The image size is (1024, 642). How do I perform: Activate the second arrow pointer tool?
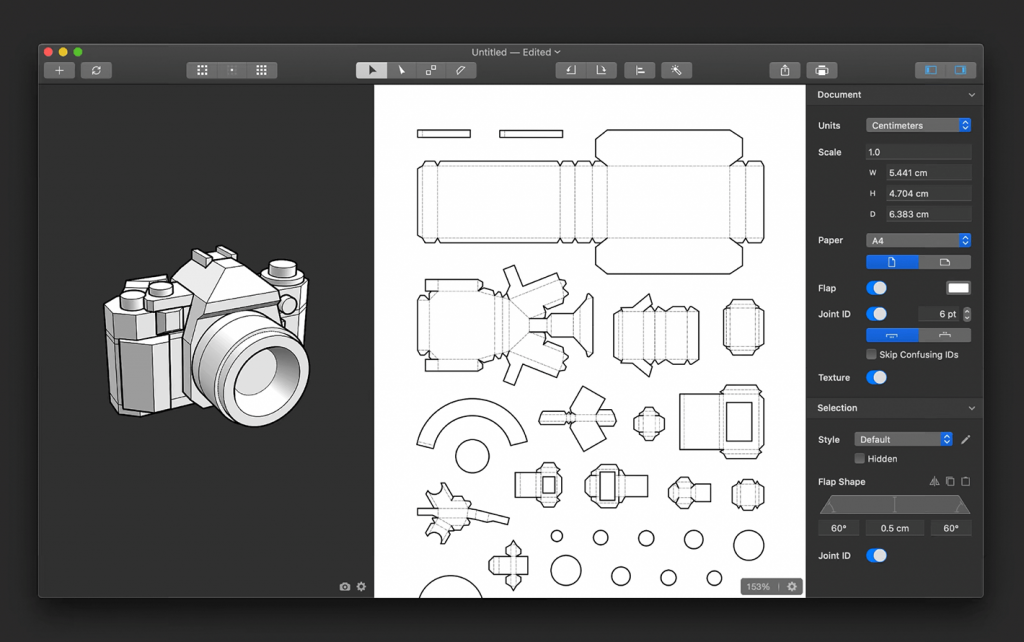(402, 71)
